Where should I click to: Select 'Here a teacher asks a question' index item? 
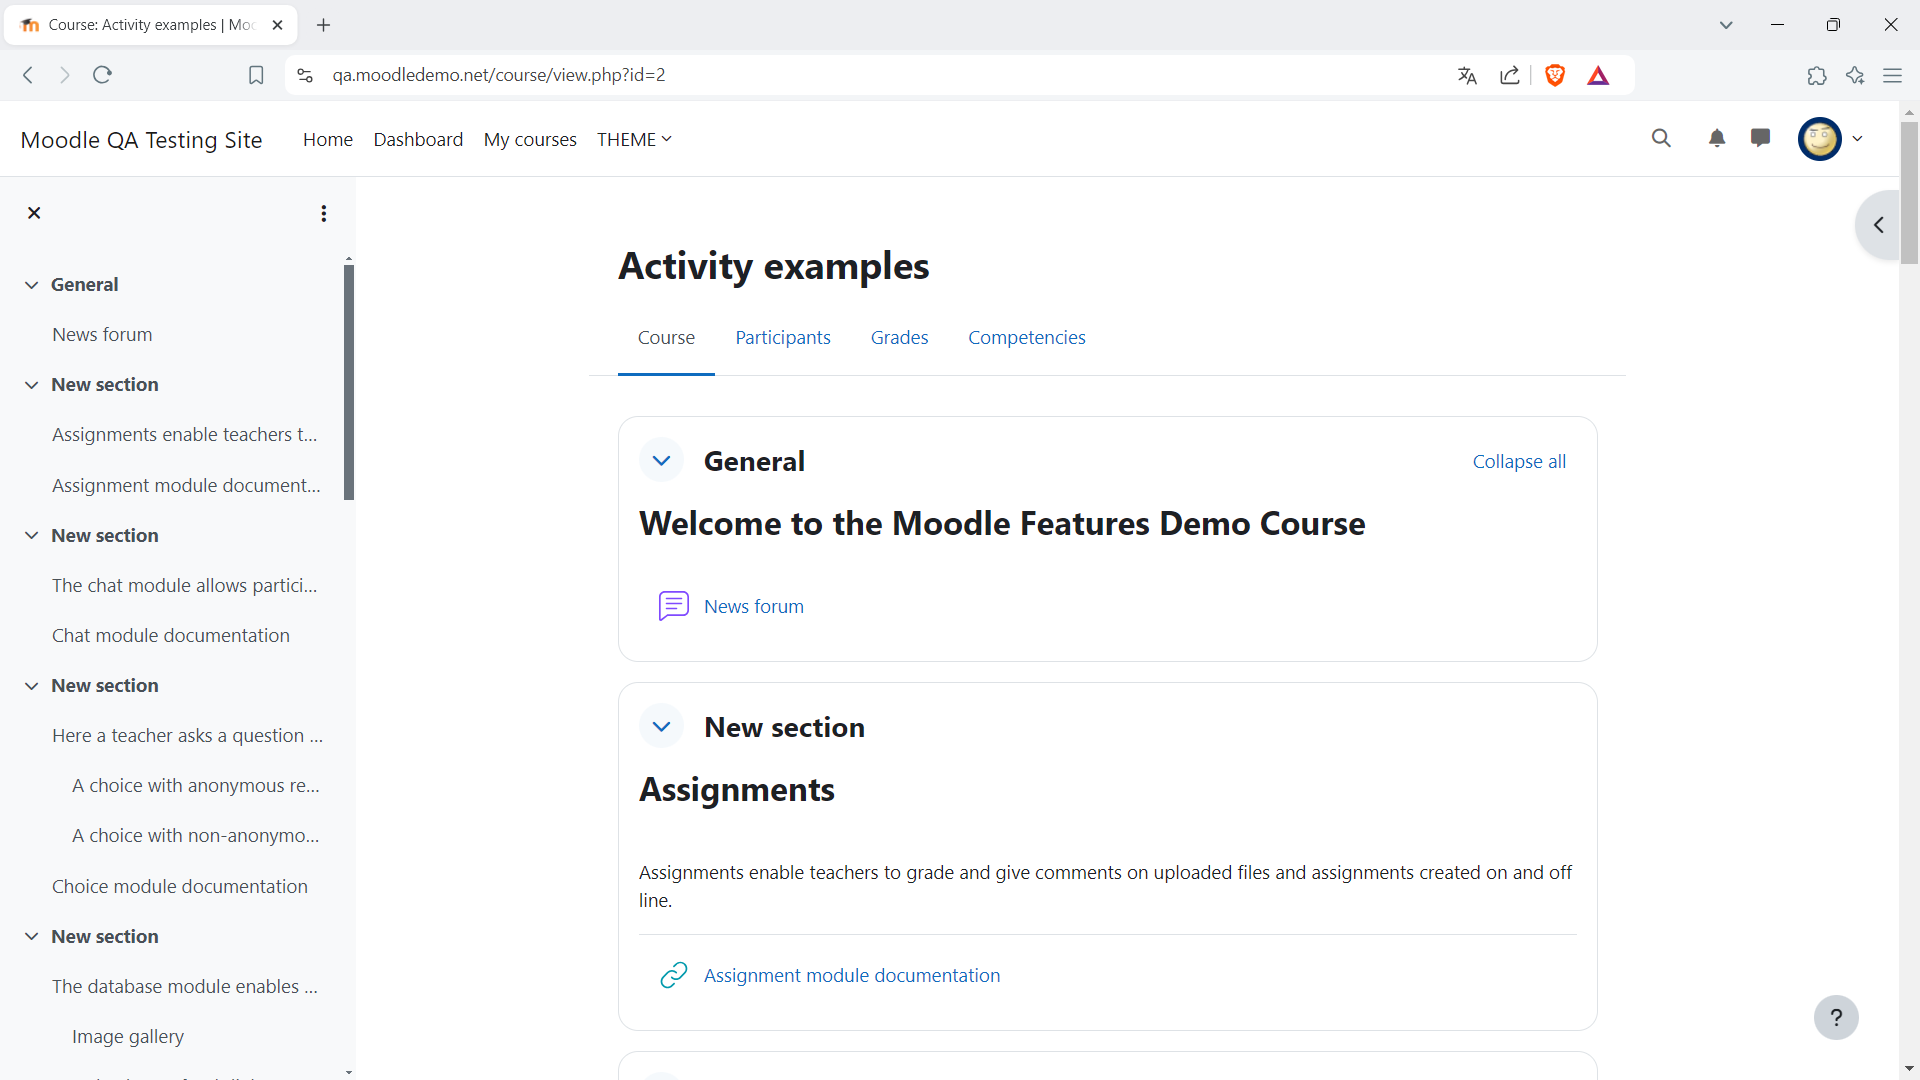click(x=188, y=736)
